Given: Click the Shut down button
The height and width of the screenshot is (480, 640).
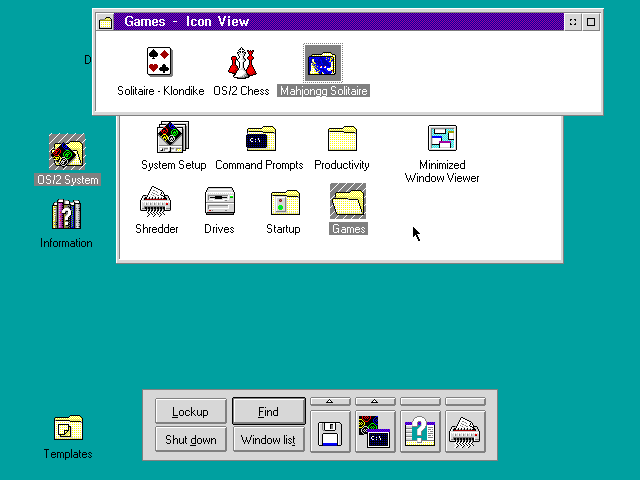Looking at the screenshot, I should tap(191, 439).
